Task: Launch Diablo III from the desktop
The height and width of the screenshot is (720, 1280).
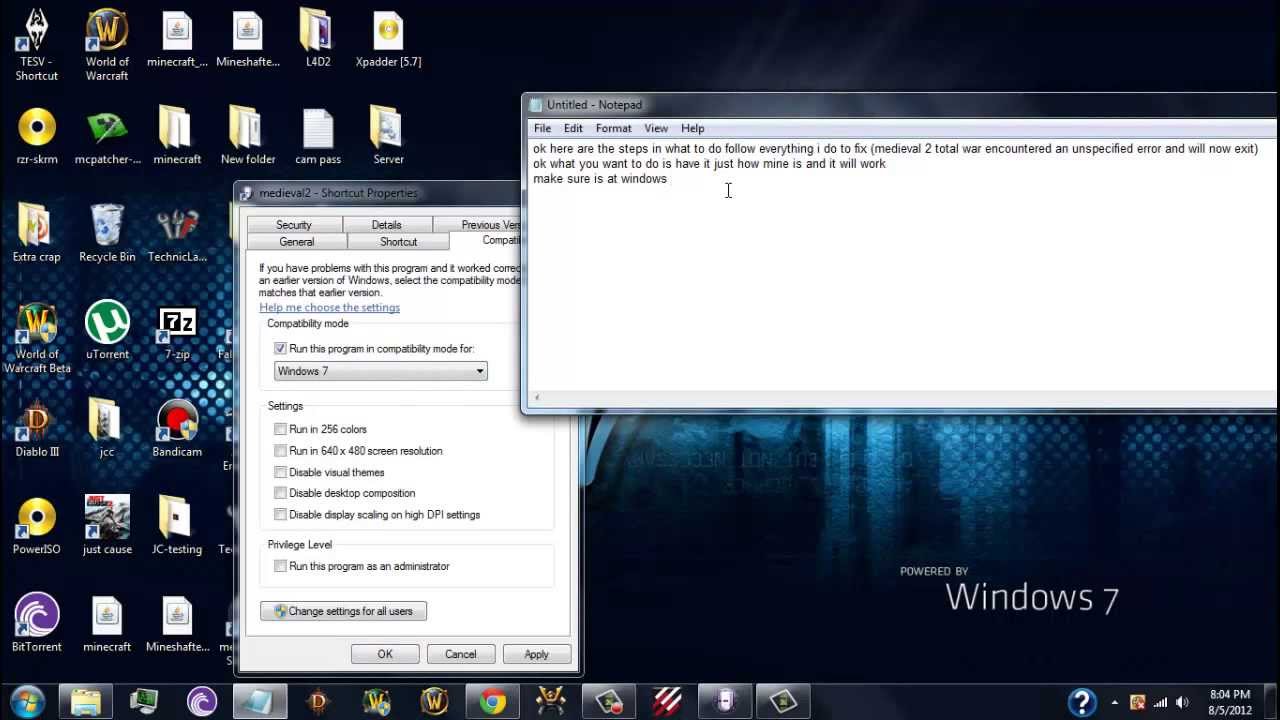Action: point(37,428)
